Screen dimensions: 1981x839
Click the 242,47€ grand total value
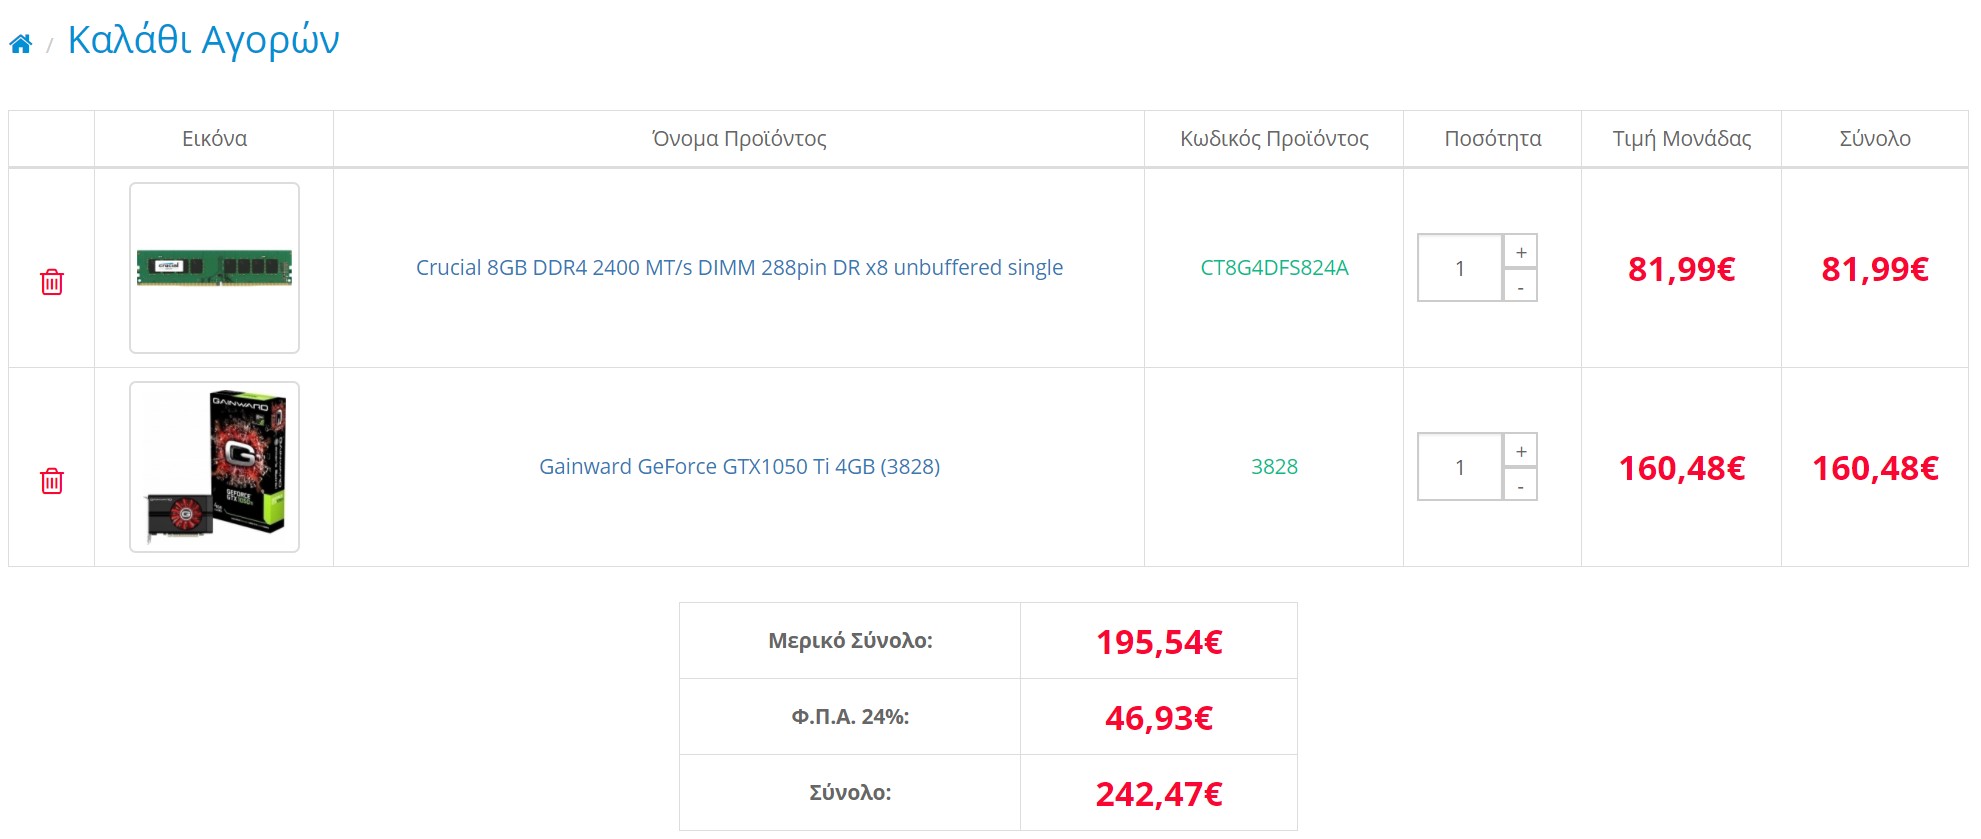click(x=1159, y=794)
